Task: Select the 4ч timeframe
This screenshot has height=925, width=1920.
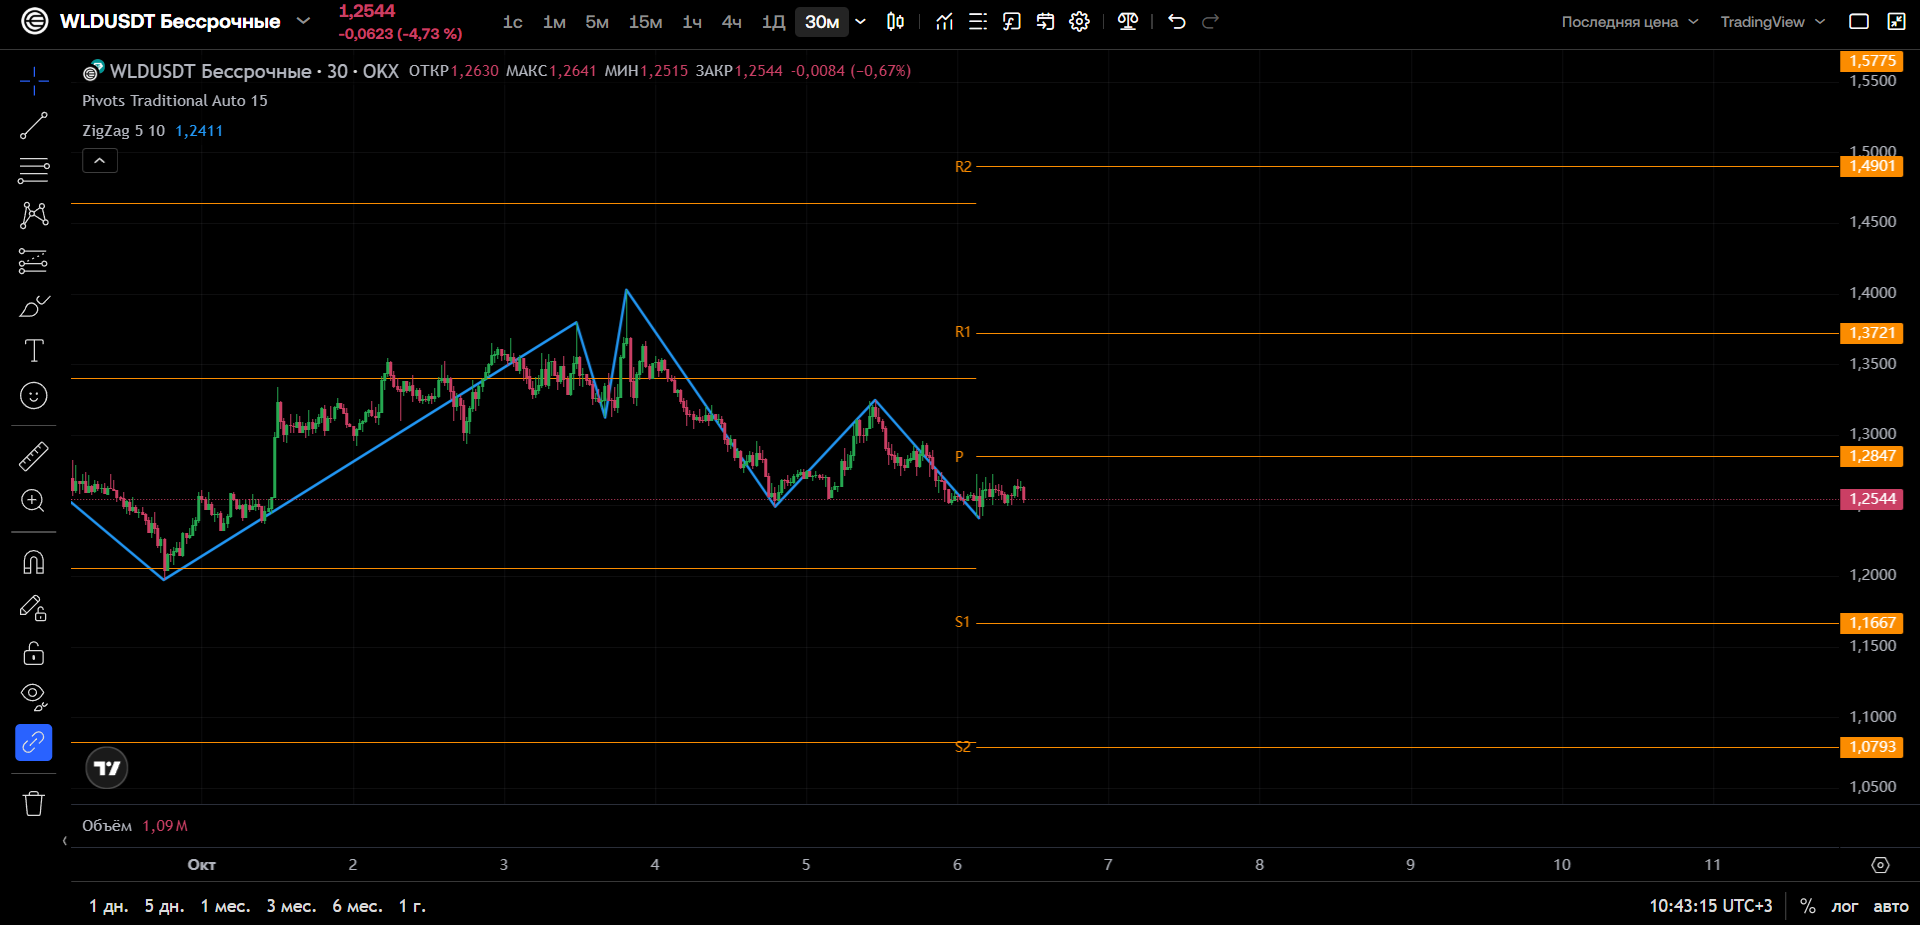Action: point(732,22)
